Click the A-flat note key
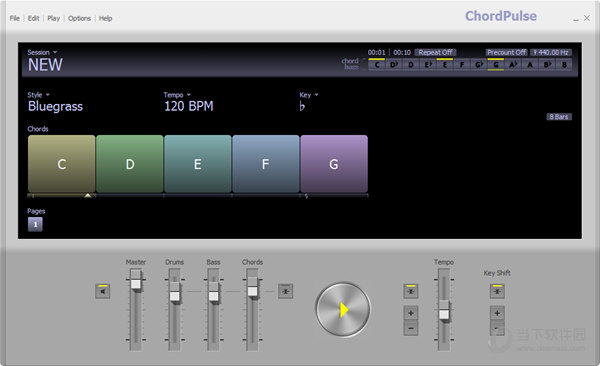This screenshot has height=366, width=600. click(513, 65)
